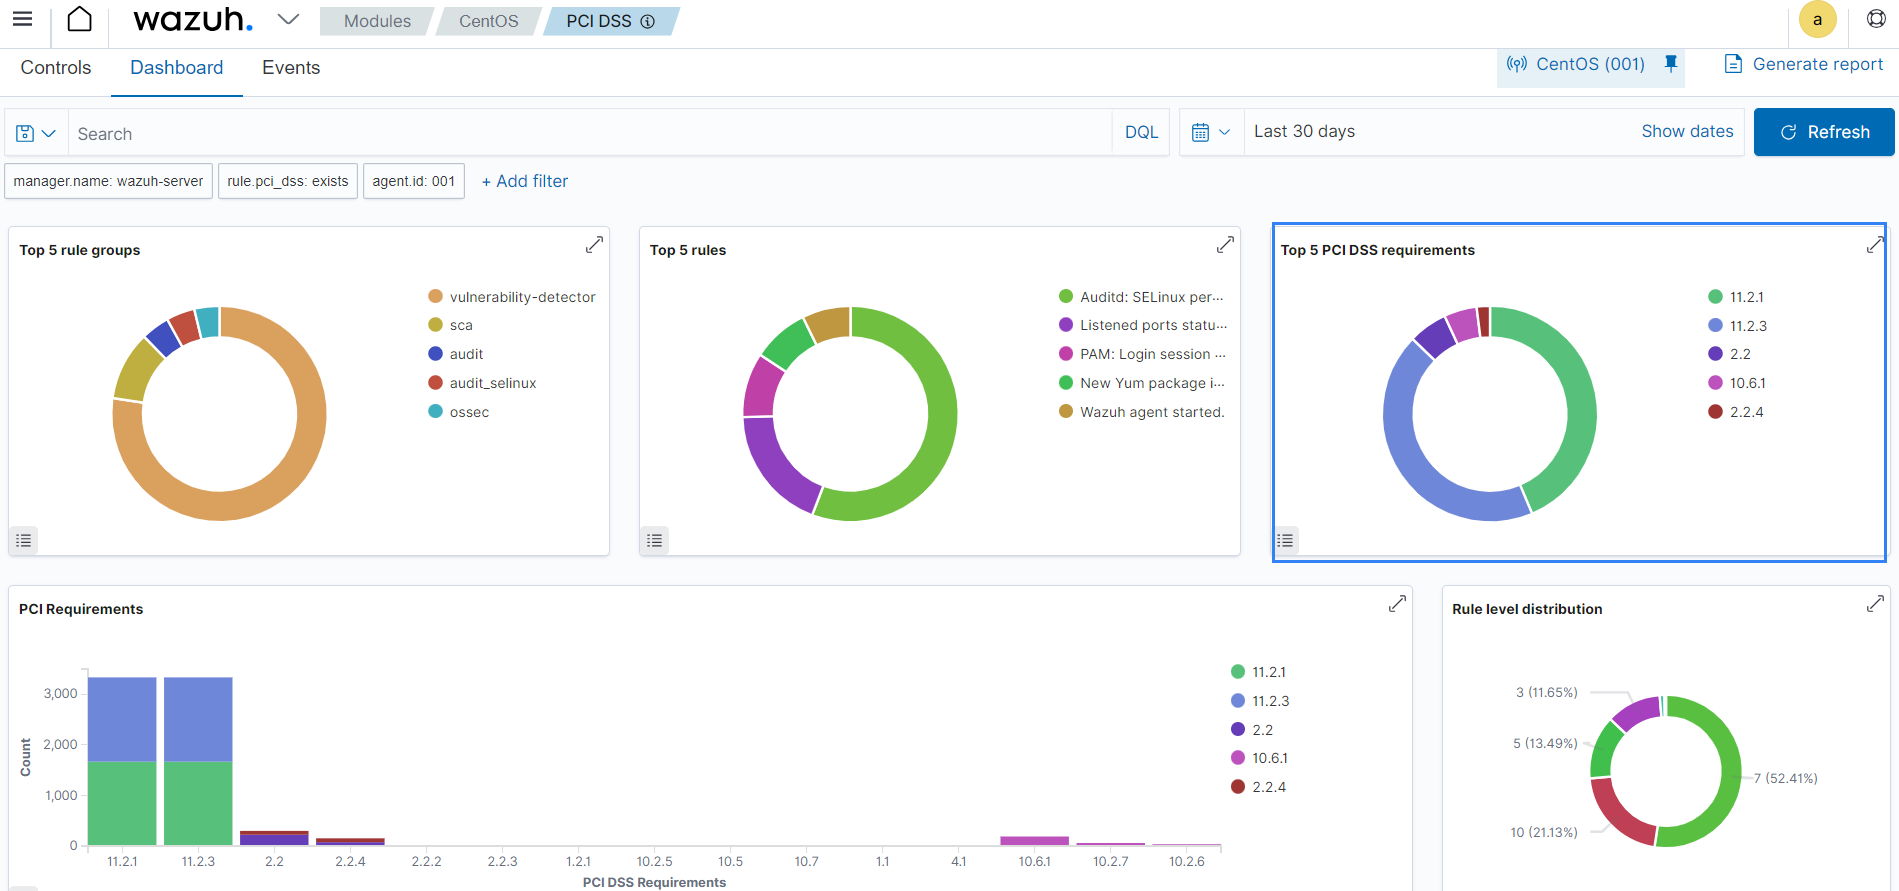Screen dimensions: 1899x891
Task: Toggle legend of Top 5 PCI DSS requirements
Action: 1286,540
